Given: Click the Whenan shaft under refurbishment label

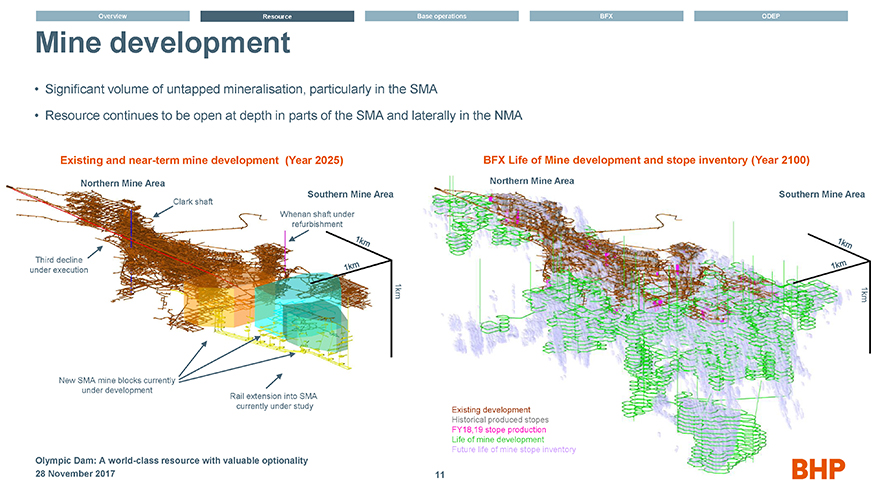Looking at the screenshot, I should pos(317,219).
